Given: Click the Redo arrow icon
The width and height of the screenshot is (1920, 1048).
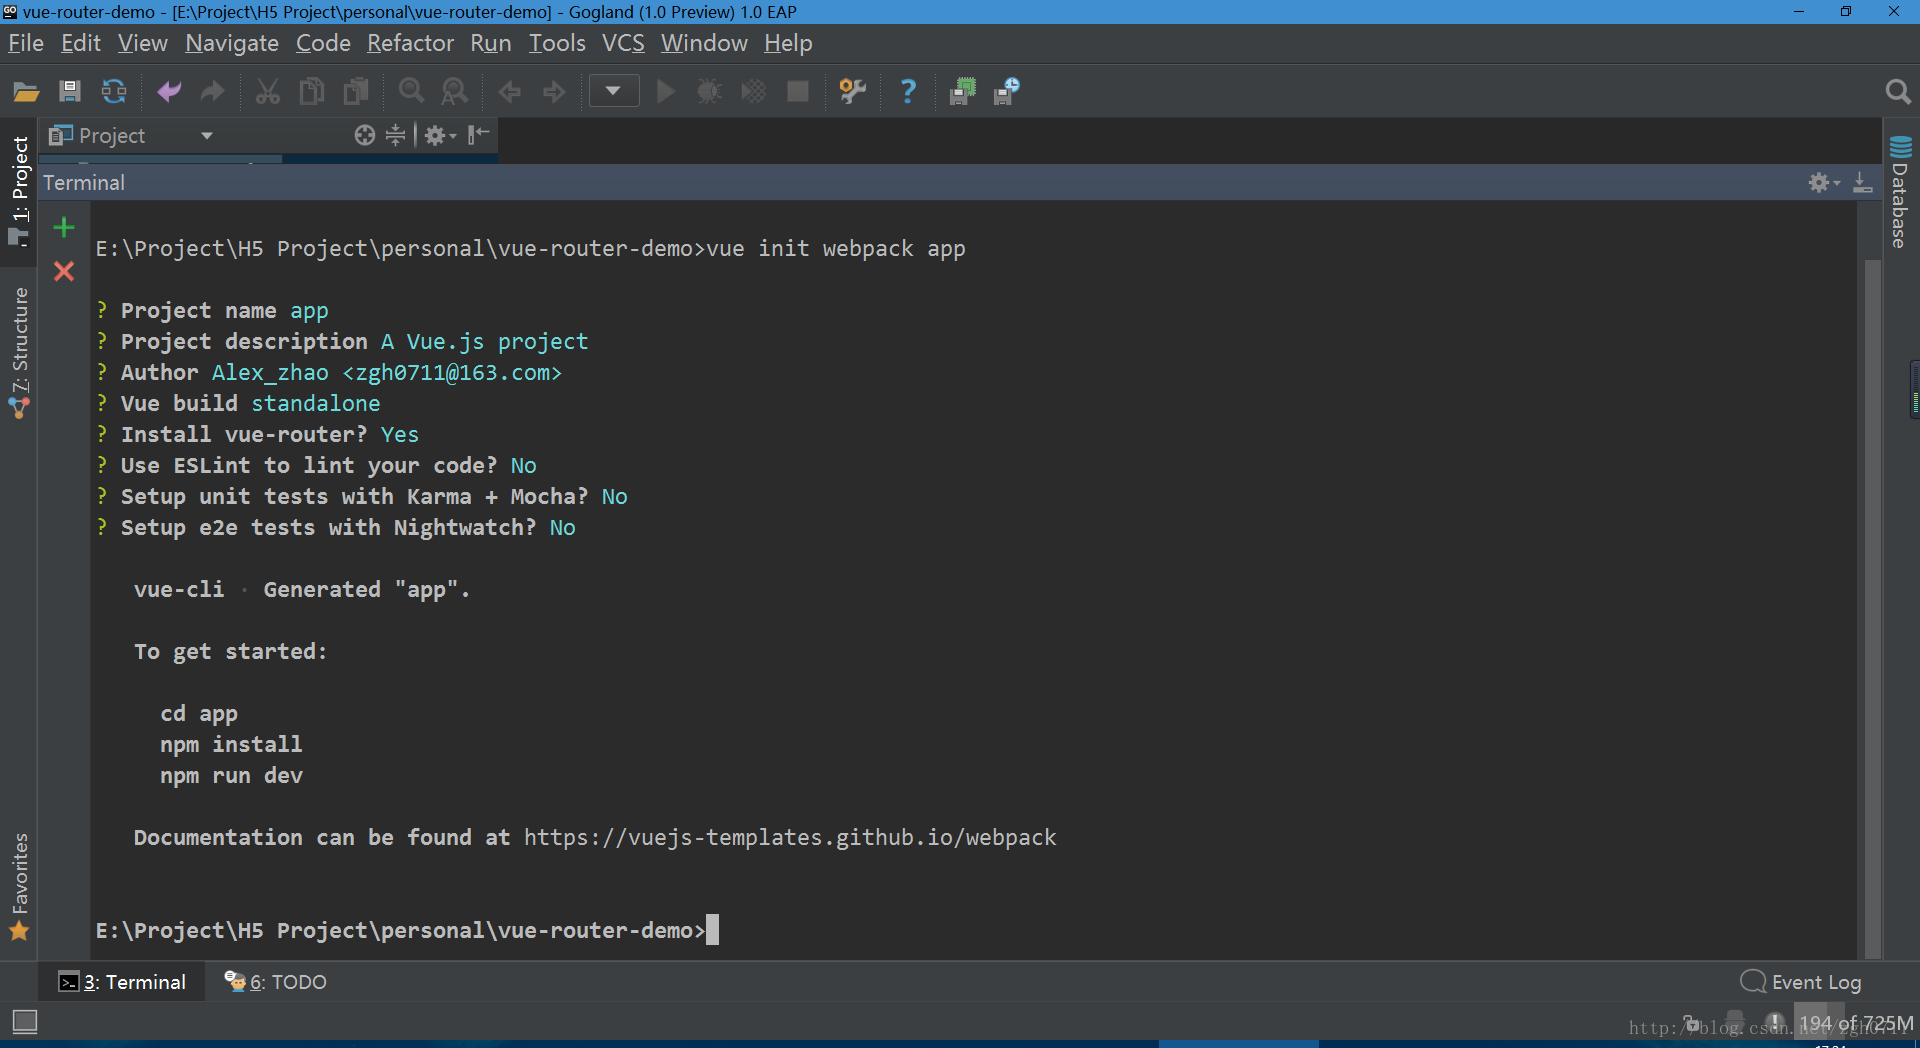Looking at the screenshot, I should point(212,92).
